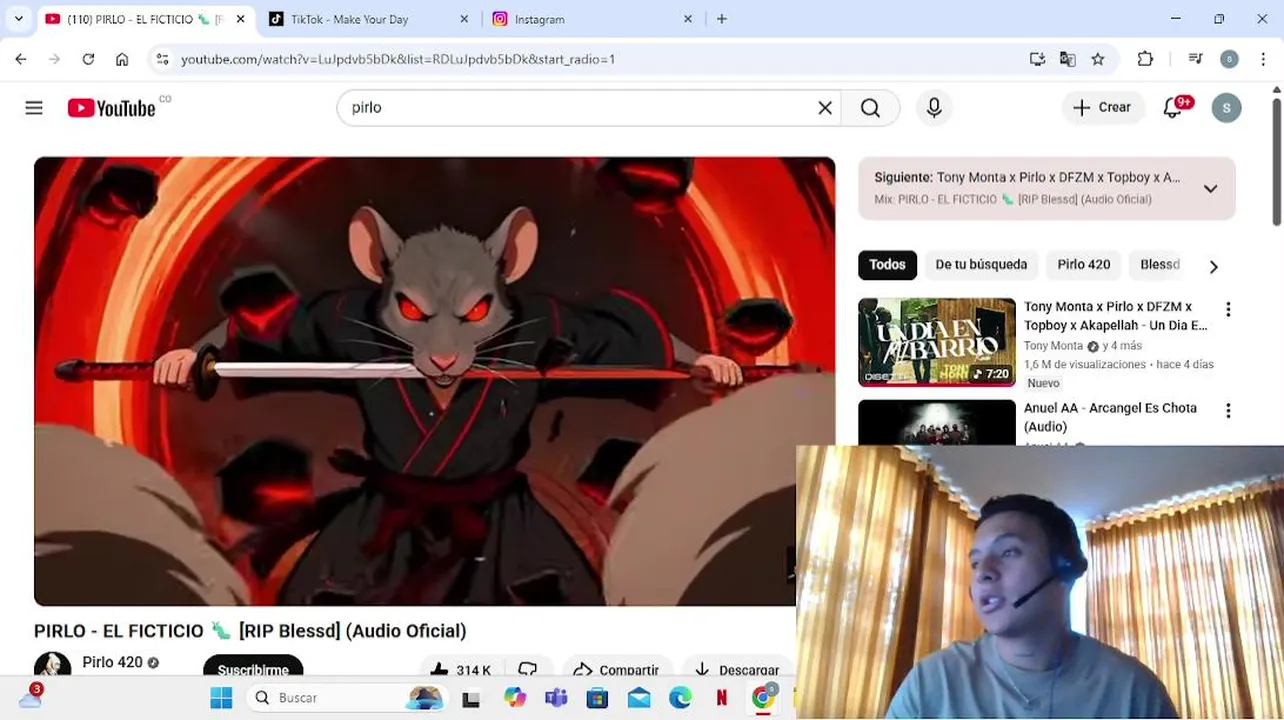Select the Blessd filter chip
1284x720 pixels.
click(x=1160, y=265)
